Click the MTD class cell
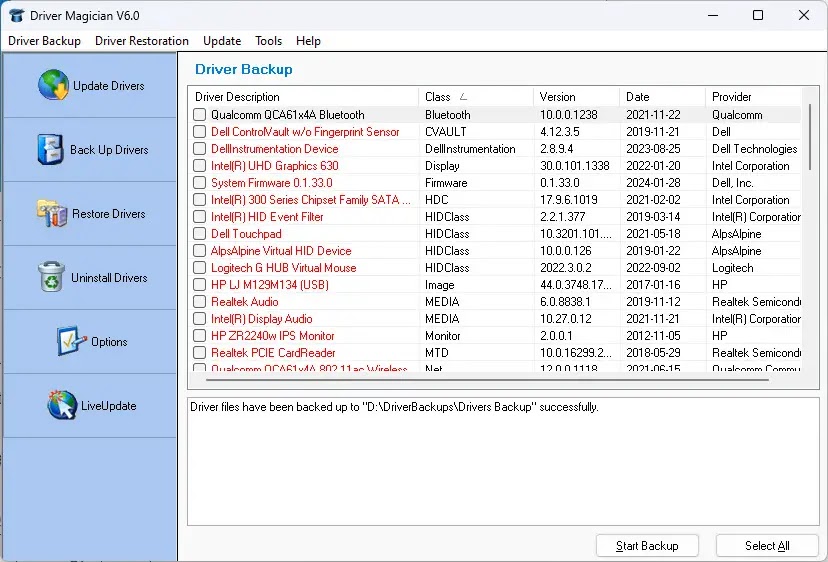 click(x=436, y=352)
